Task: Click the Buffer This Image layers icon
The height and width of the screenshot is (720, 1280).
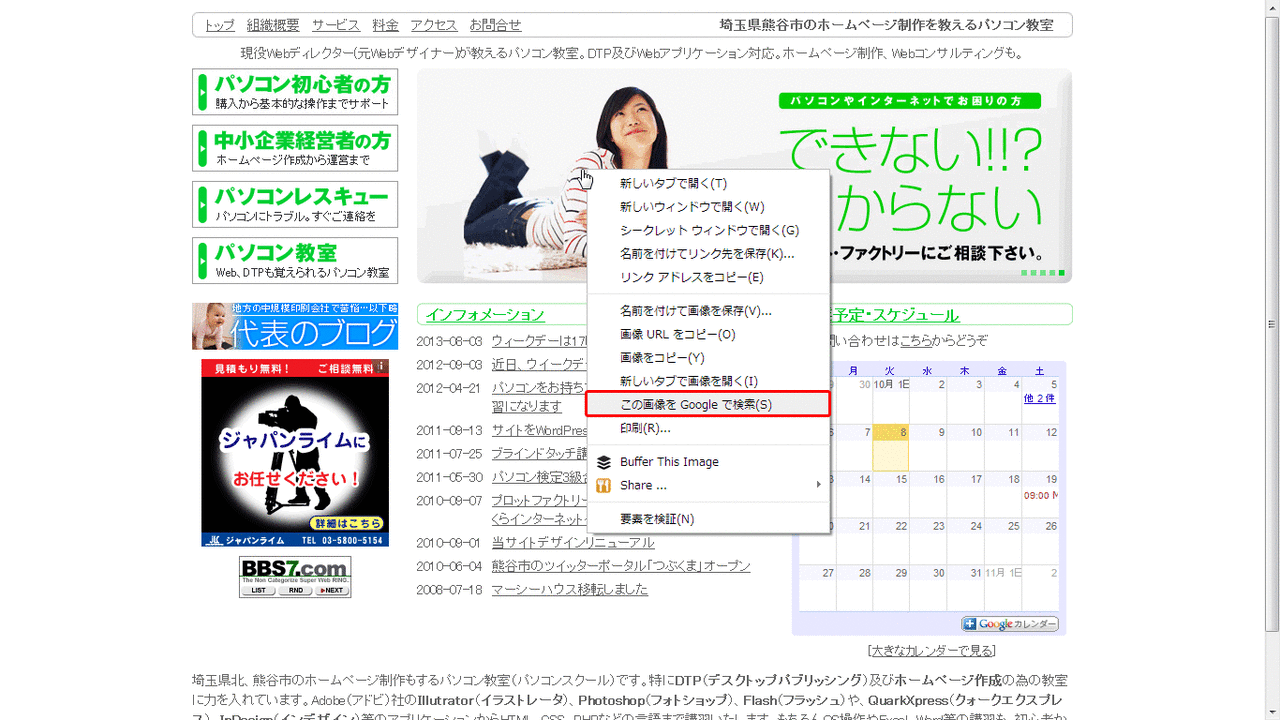Action: point(603,462)
